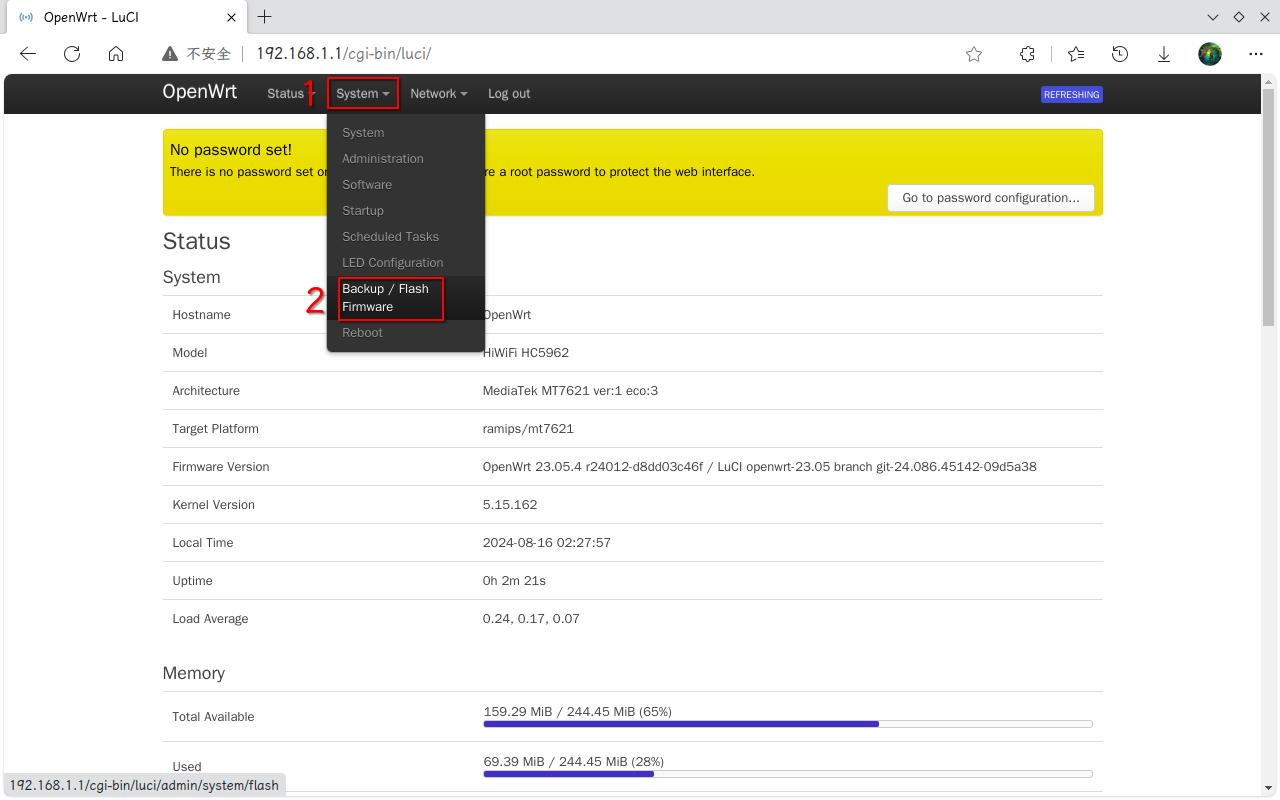Toggle the REFRESHING auto-refresh badge
1280x800 pixels.
pos(1071,95)
